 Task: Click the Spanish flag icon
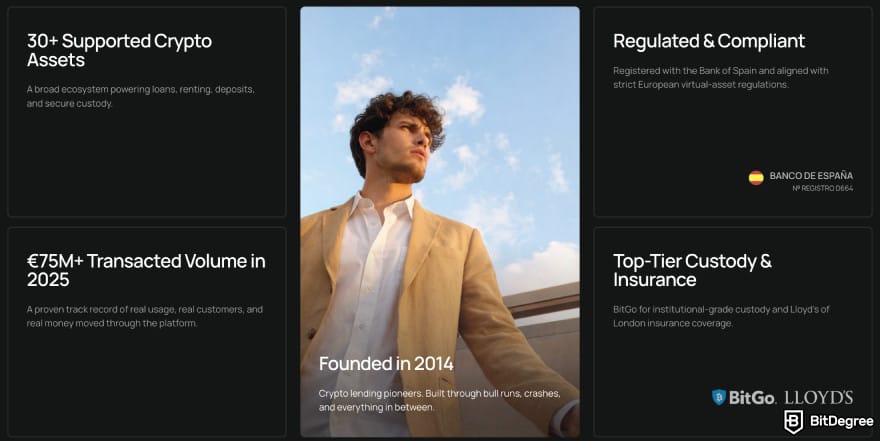[x=756, y=177]
